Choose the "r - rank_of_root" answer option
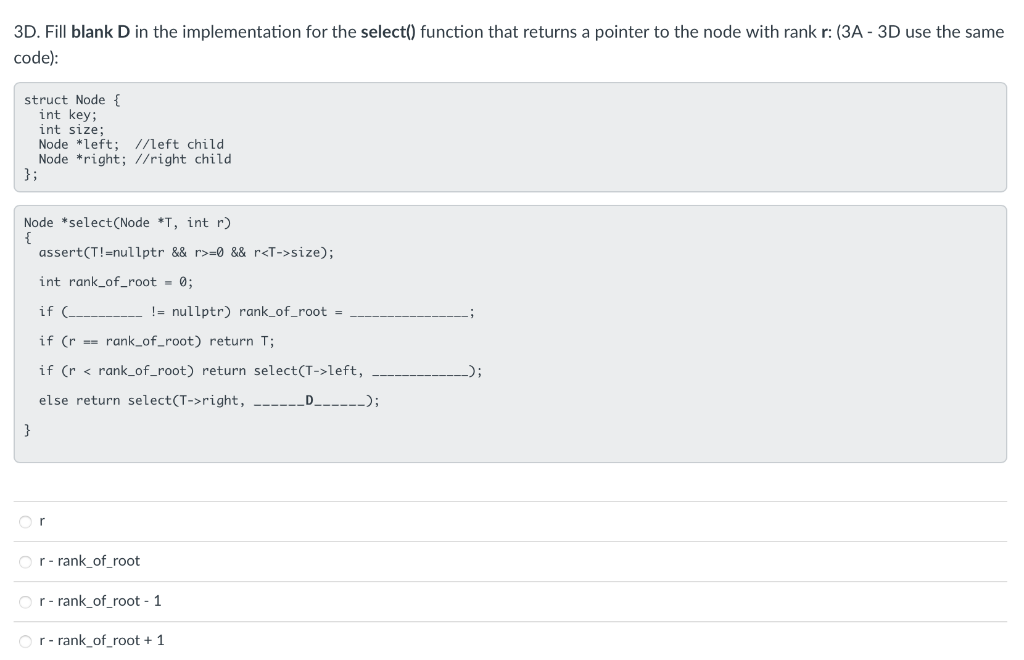The image size is (1024, 660). coord(25,561)
